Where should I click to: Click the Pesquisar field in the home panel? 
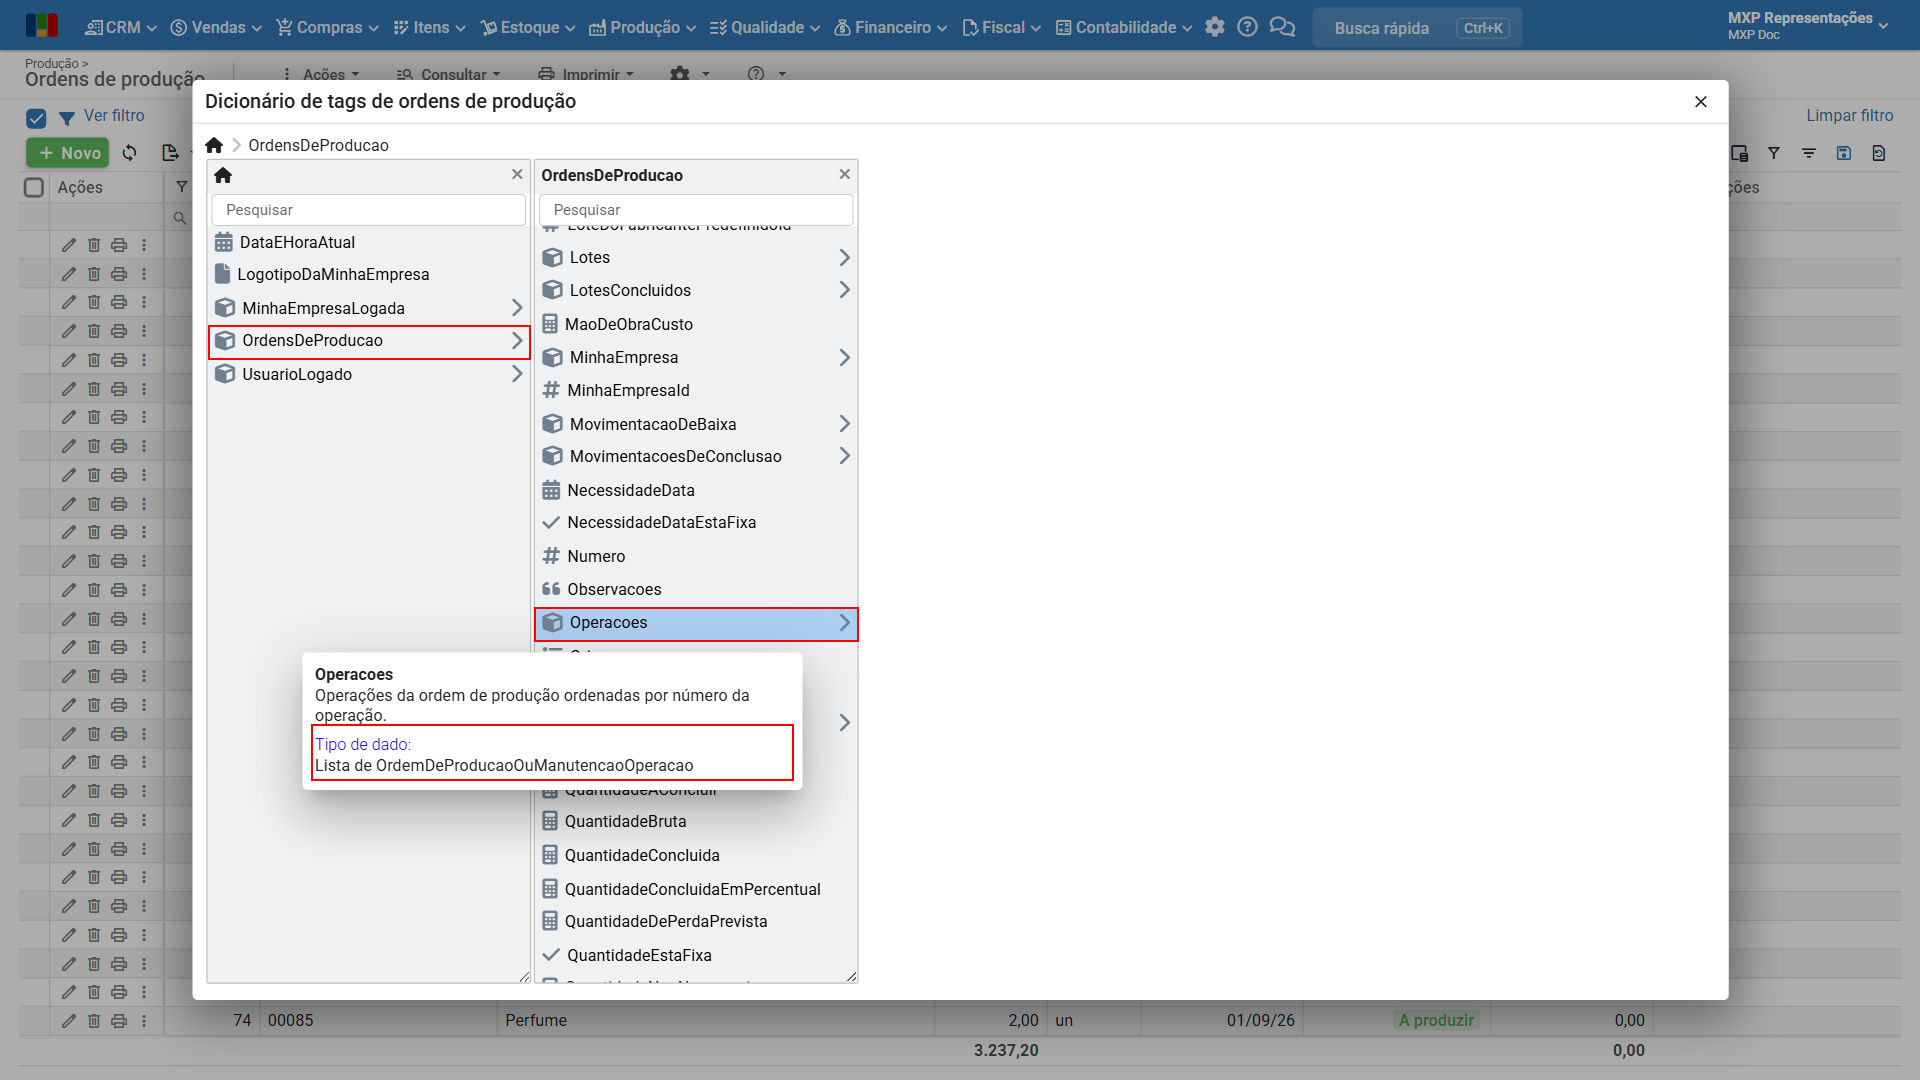pyautogui.click(x=368, y=210)
